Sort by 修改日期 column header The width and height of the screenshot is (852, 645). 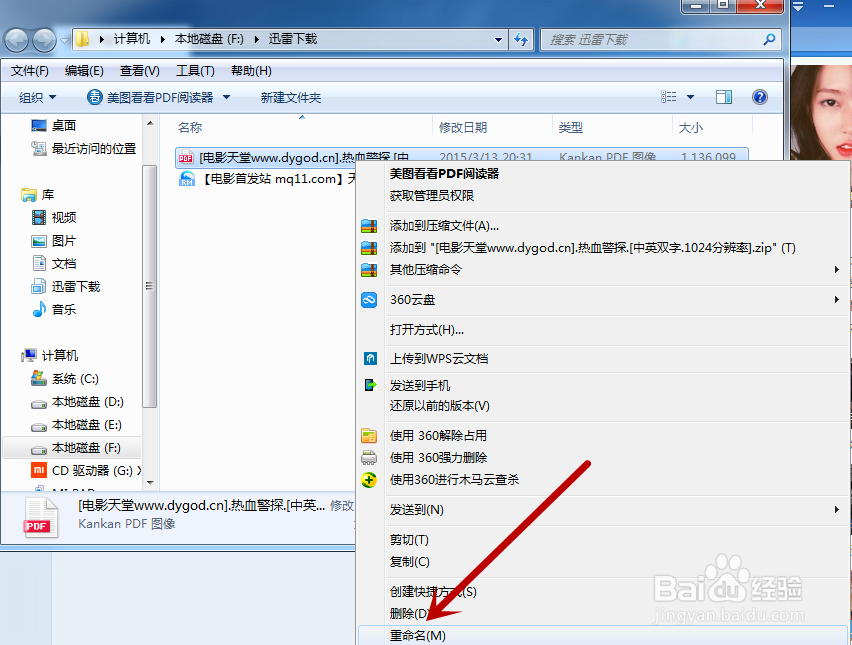coord(463,127)
